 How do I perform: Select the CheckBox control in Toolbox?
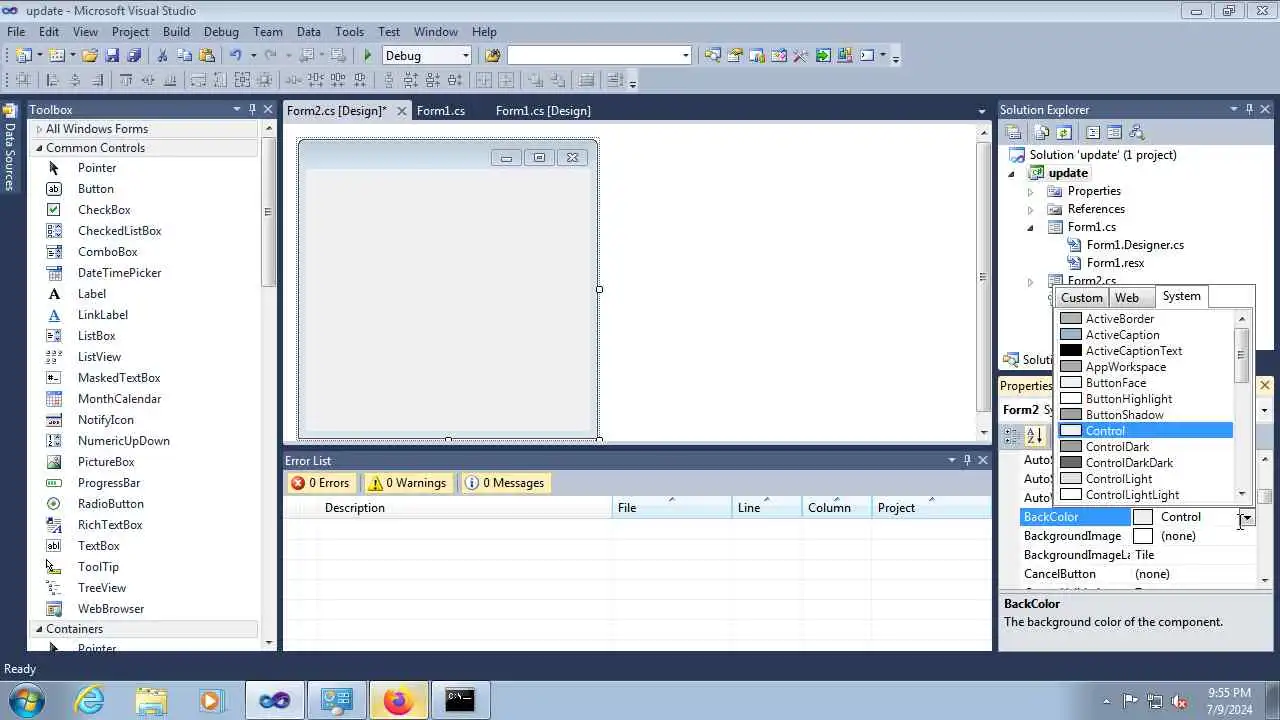[104, 210]
